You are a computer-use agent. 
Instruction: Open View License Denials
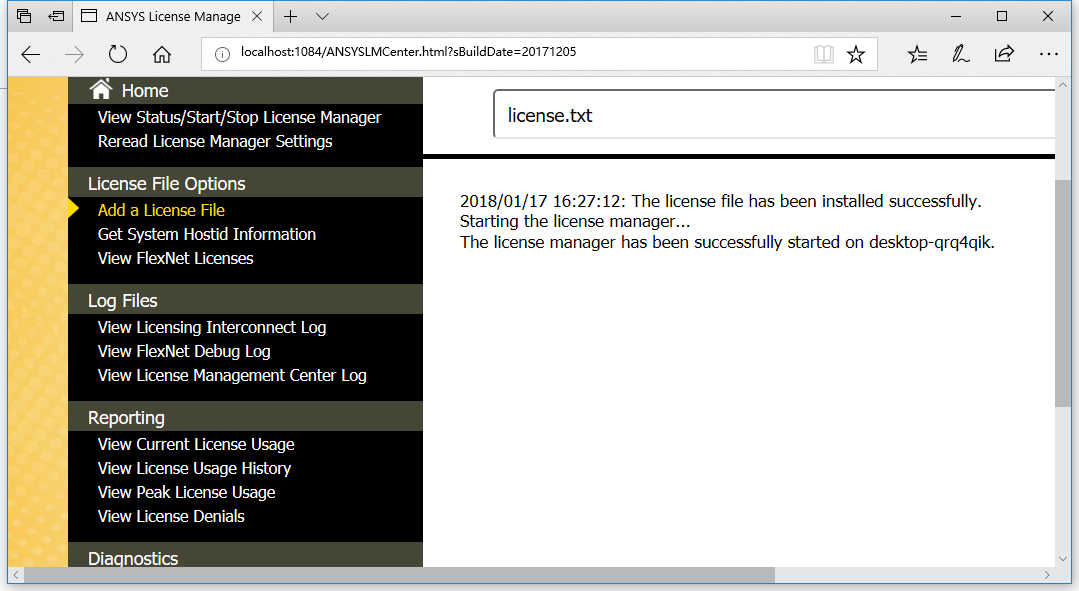pyautogui.click(x=171, y=517)
